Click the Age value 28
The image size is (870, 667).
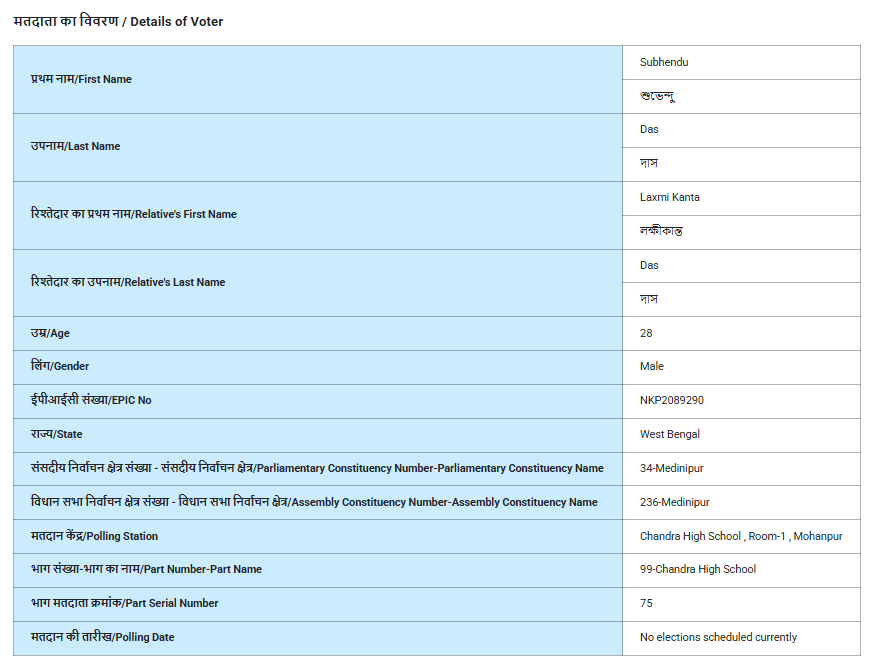pos(646,333)
